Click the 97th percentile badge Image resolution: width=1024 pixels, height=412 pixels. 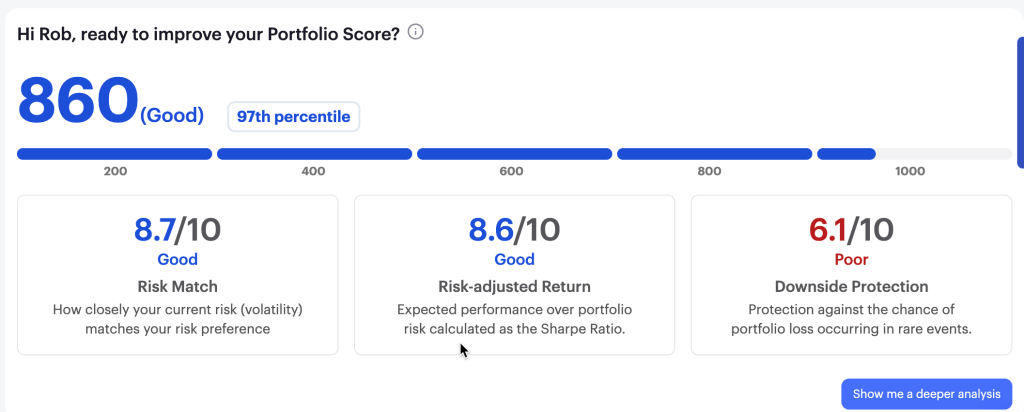coord(293,117)
